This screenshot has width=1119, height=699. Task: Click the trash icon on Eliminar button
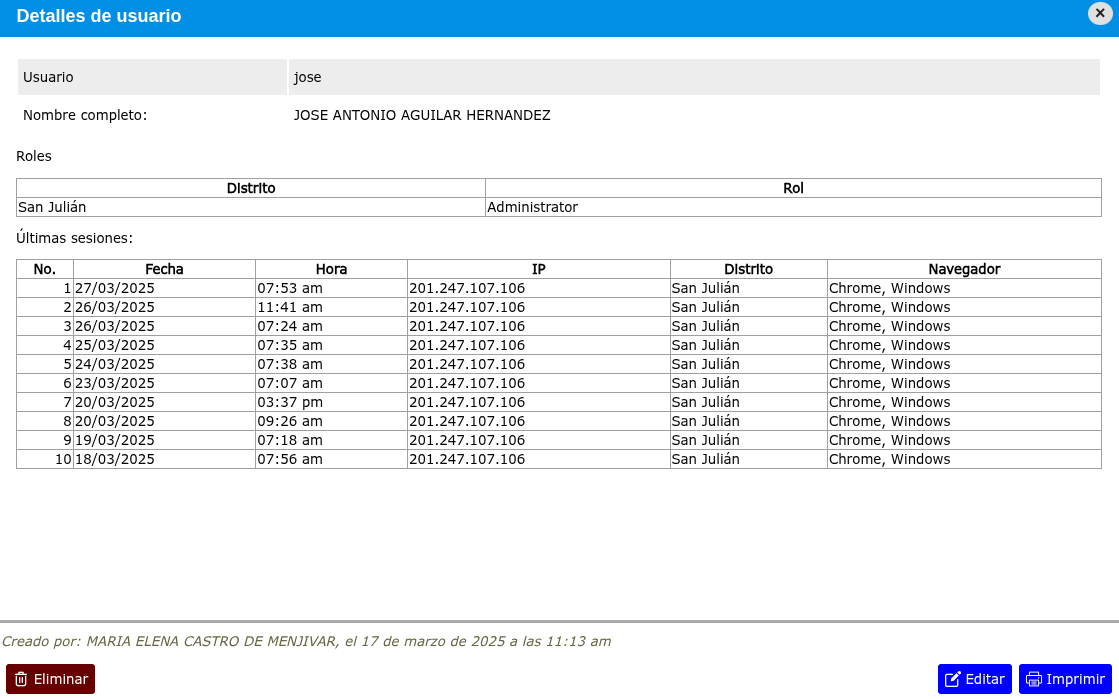21,679
